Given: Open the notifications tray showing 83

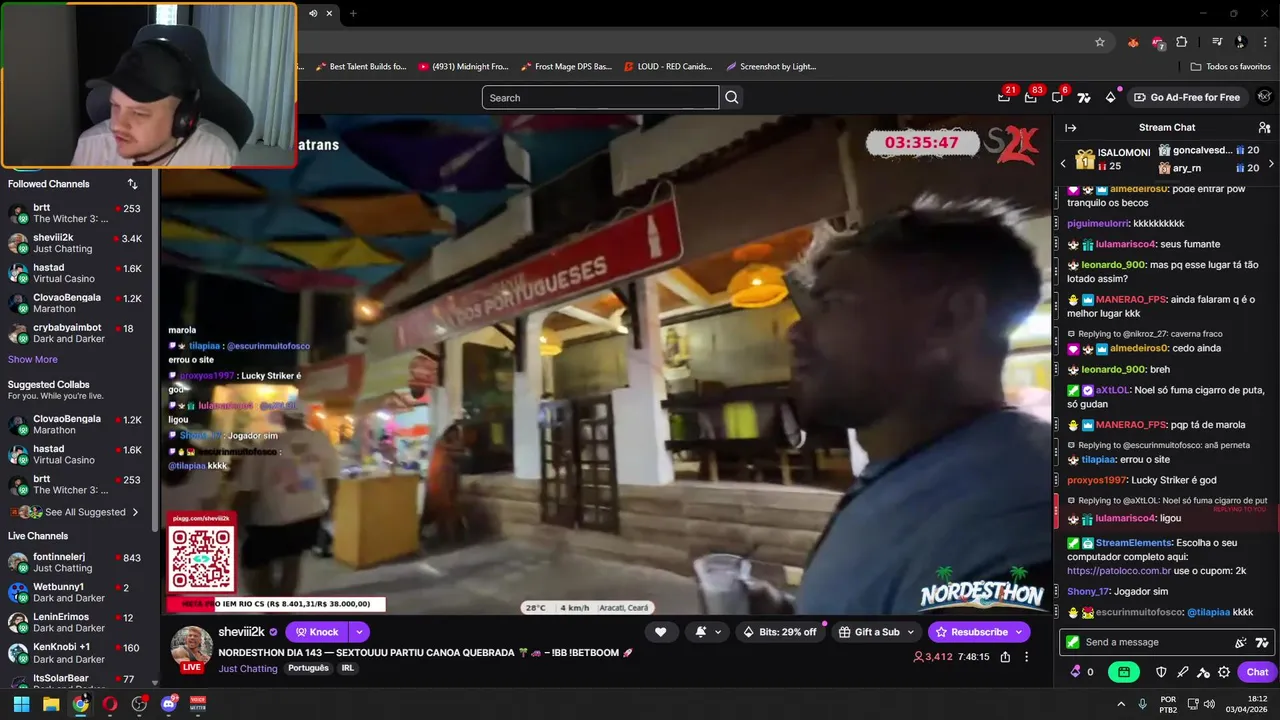Looking at the screenshot, I should pyautogui.click(x=1031, y=97).
